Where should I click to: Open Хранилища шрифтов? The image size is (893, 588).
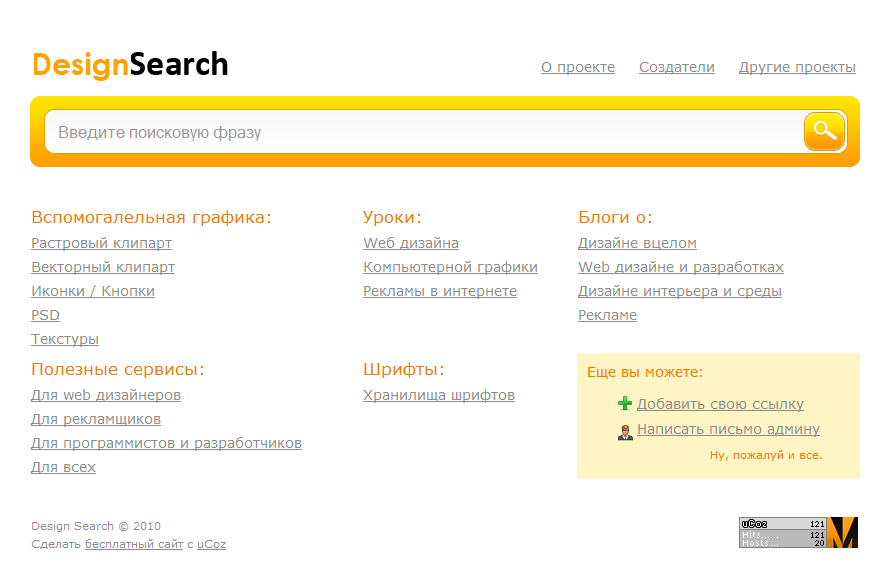tap(439, 395)
